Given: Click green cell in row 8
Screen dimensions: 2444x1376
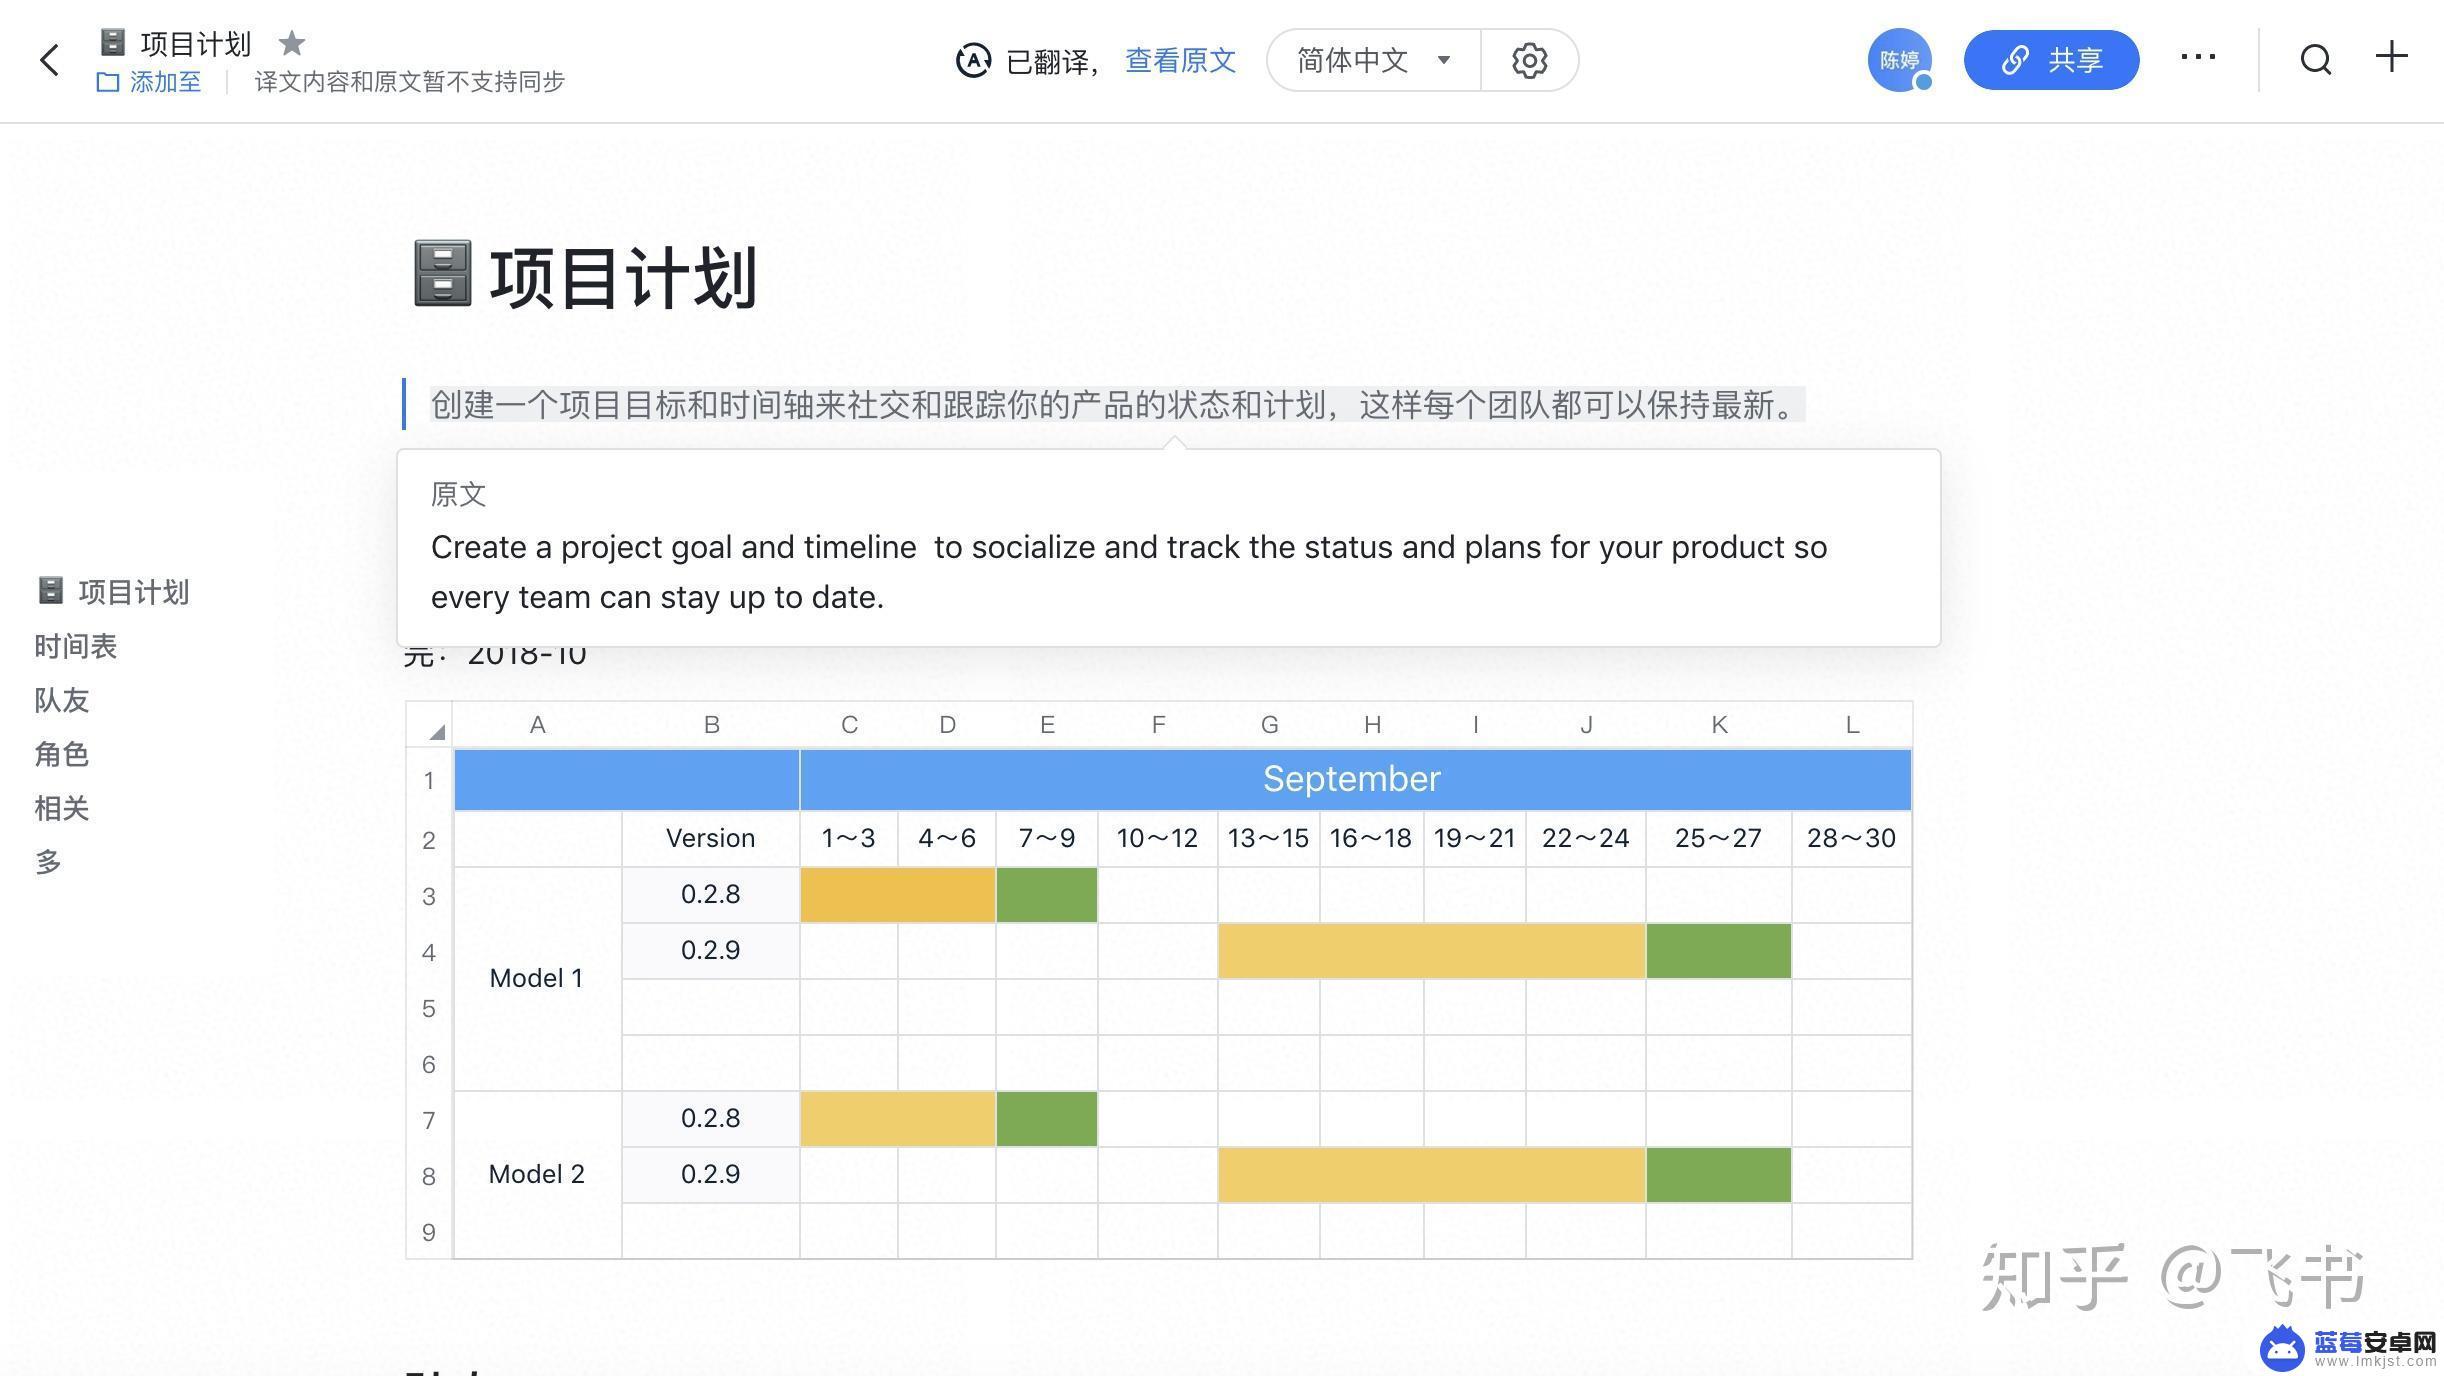Looking at the screenshot, I should 1718,1174.
